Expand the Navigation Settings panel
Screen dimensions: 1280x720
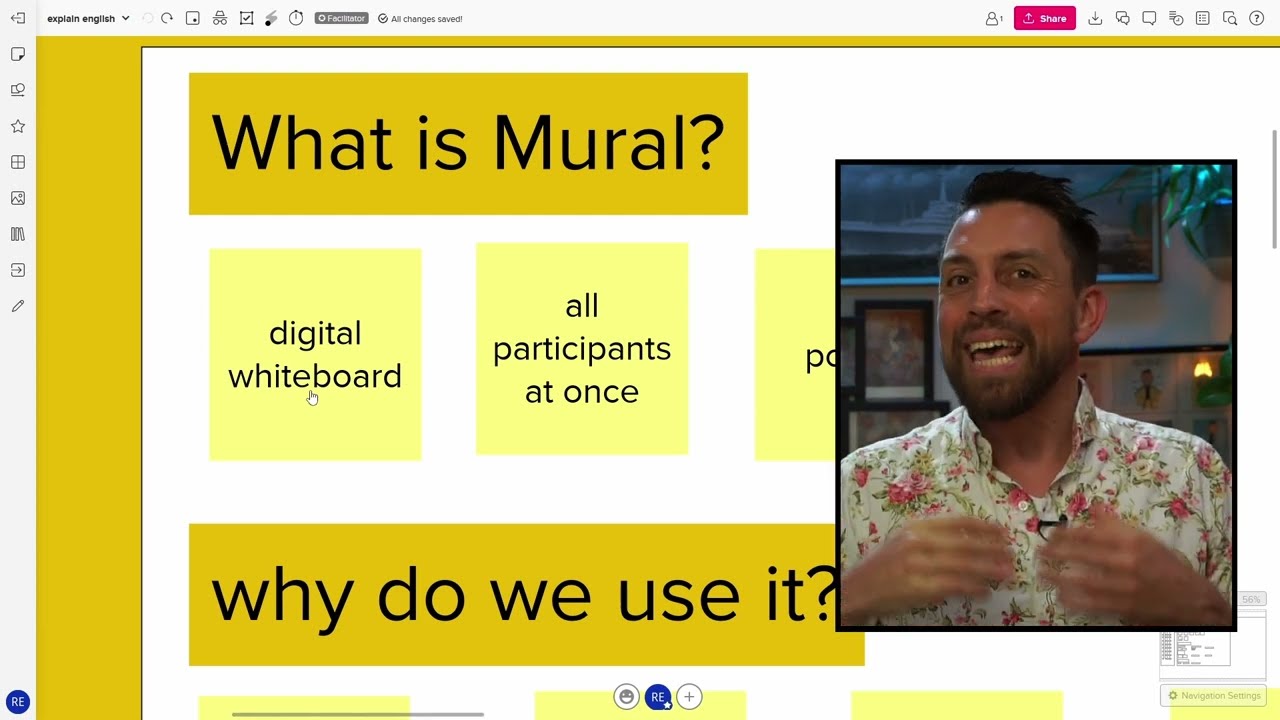tap(1212, 695)
